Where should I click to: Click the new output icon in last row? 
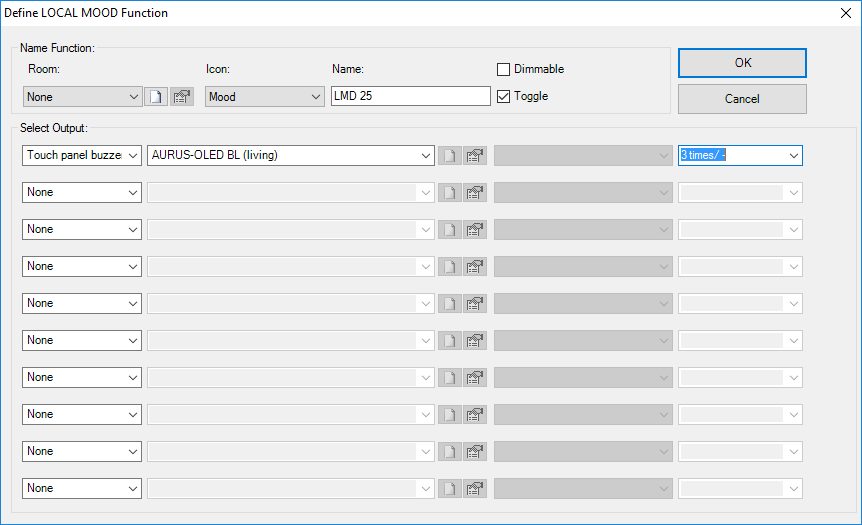click(450, 488)
